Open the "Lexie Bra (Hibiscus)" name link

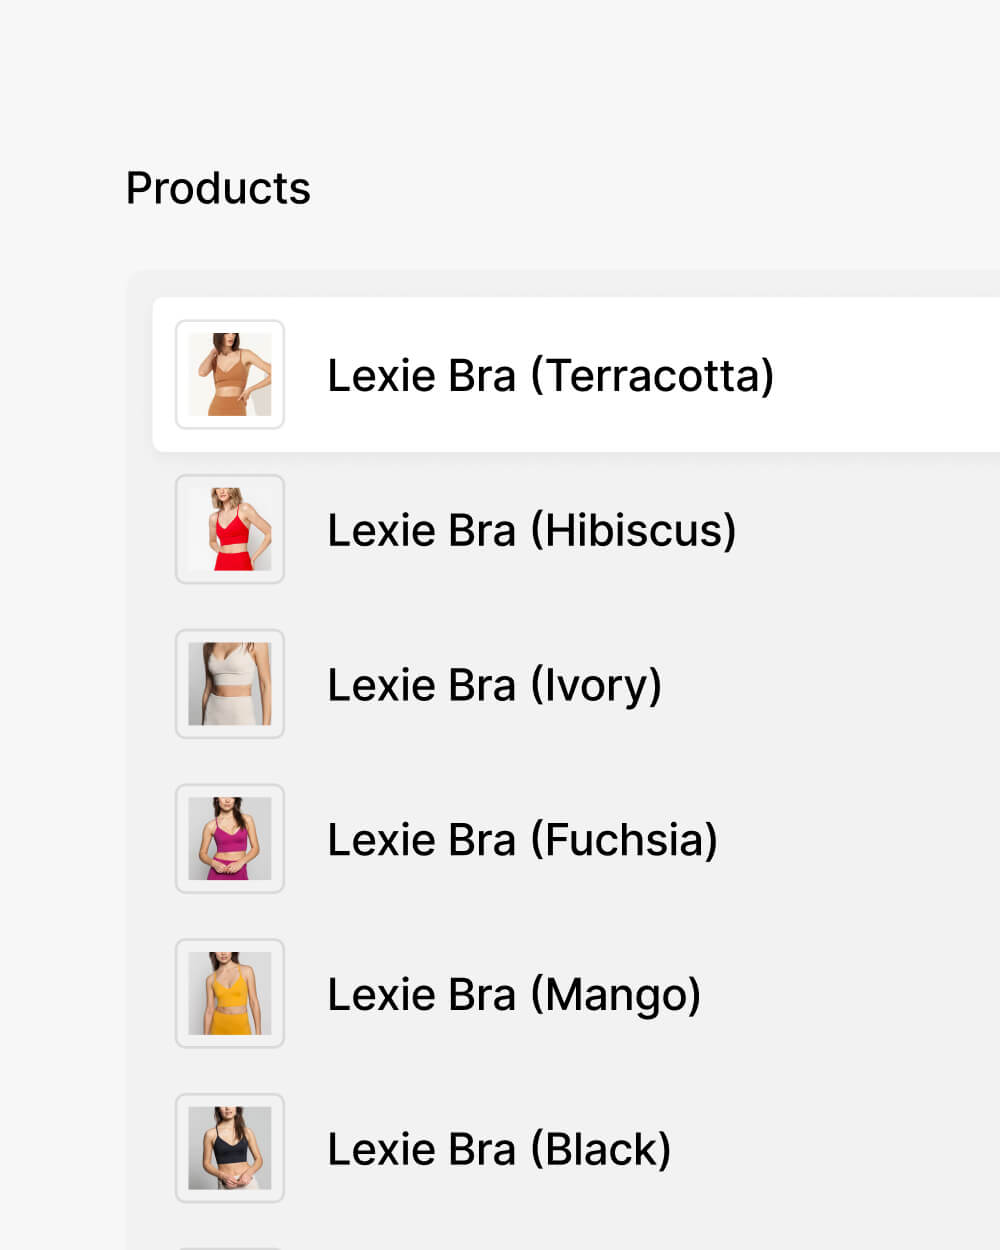tap(531, 530)
